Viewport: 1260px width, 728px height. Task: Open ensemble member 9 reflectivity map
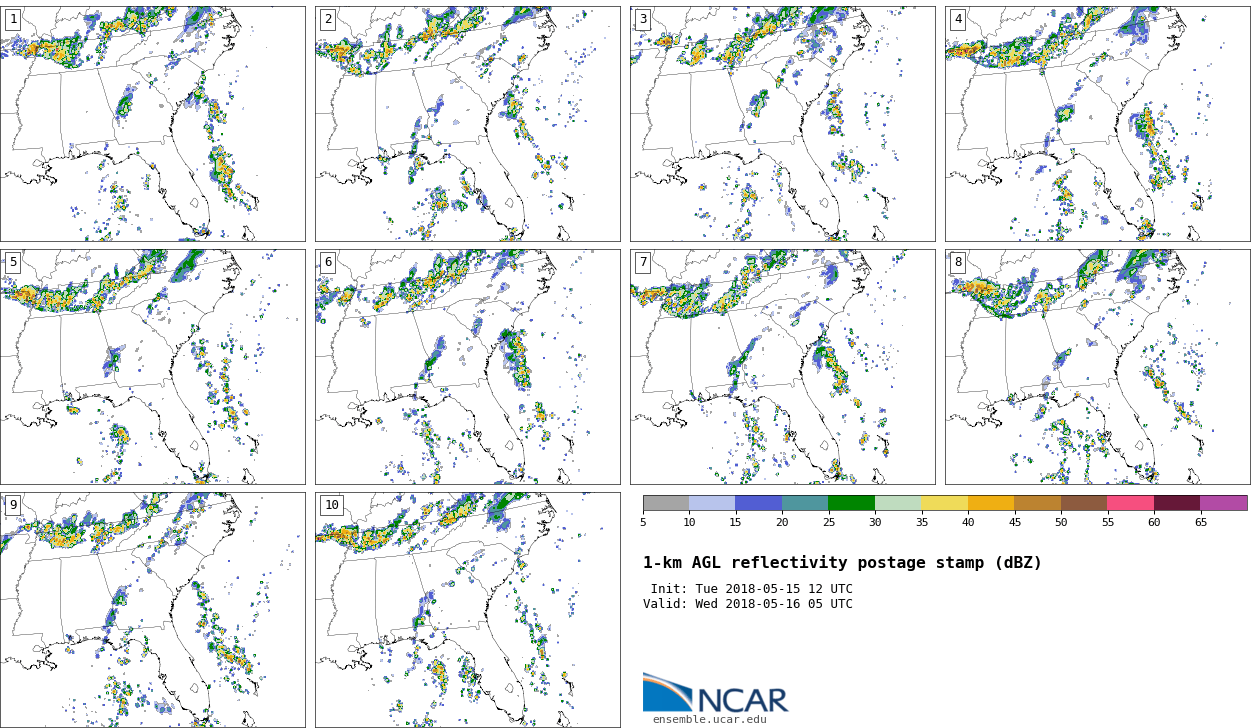click(x=152, y=609)
